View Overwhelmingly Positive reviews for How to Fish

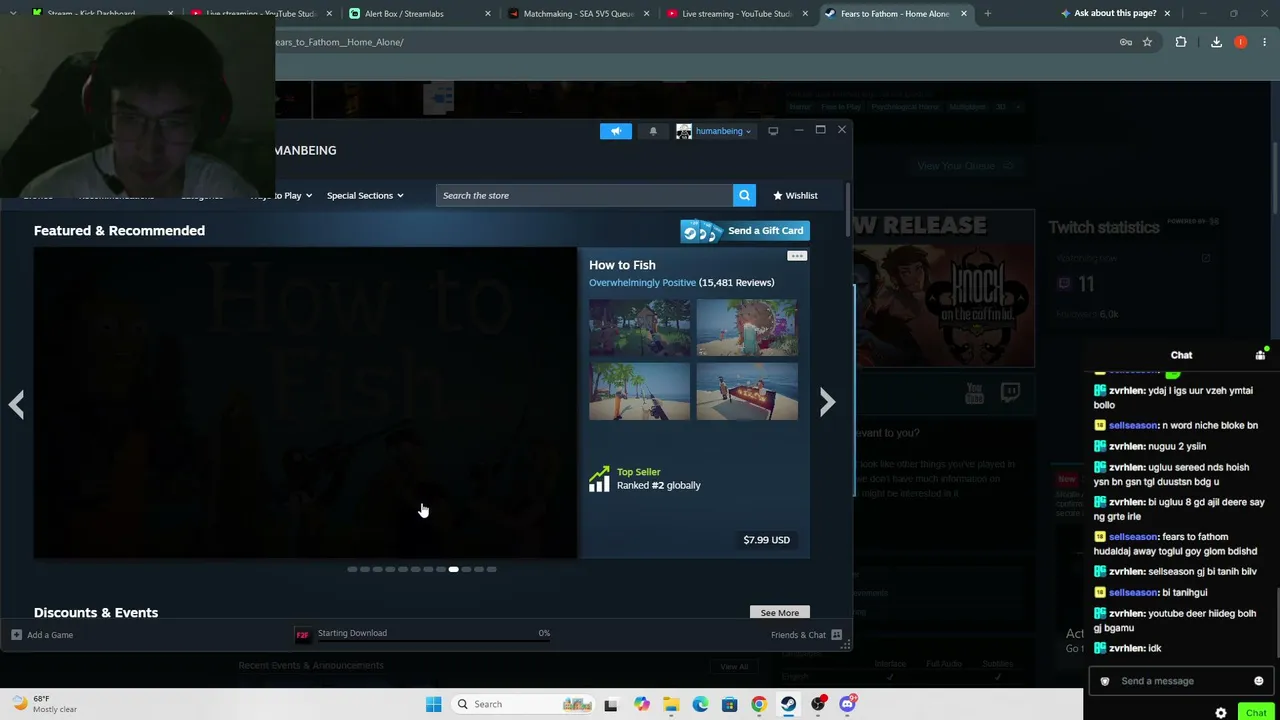pyautogui.click(x=642, y=282)
